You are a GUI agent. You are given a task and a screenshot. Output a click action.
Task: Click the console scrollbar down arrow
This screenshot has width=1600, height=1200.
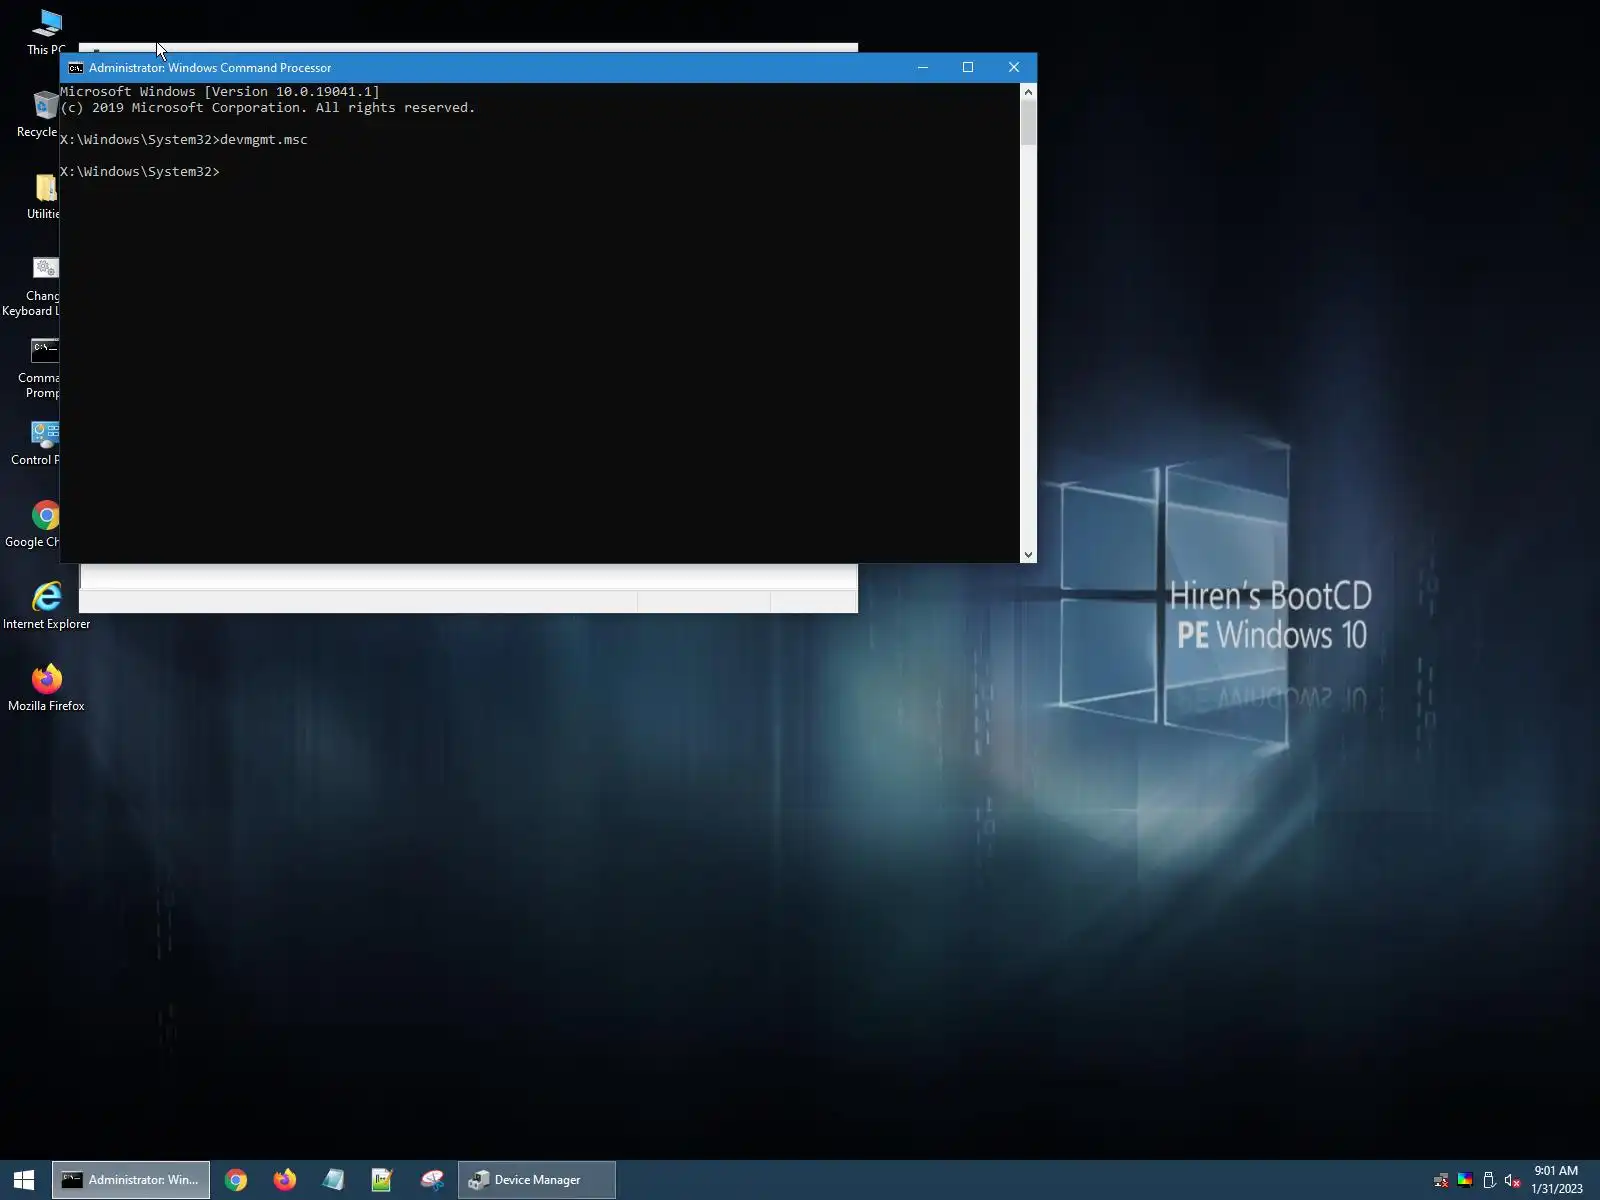(x=1028, y=555)
